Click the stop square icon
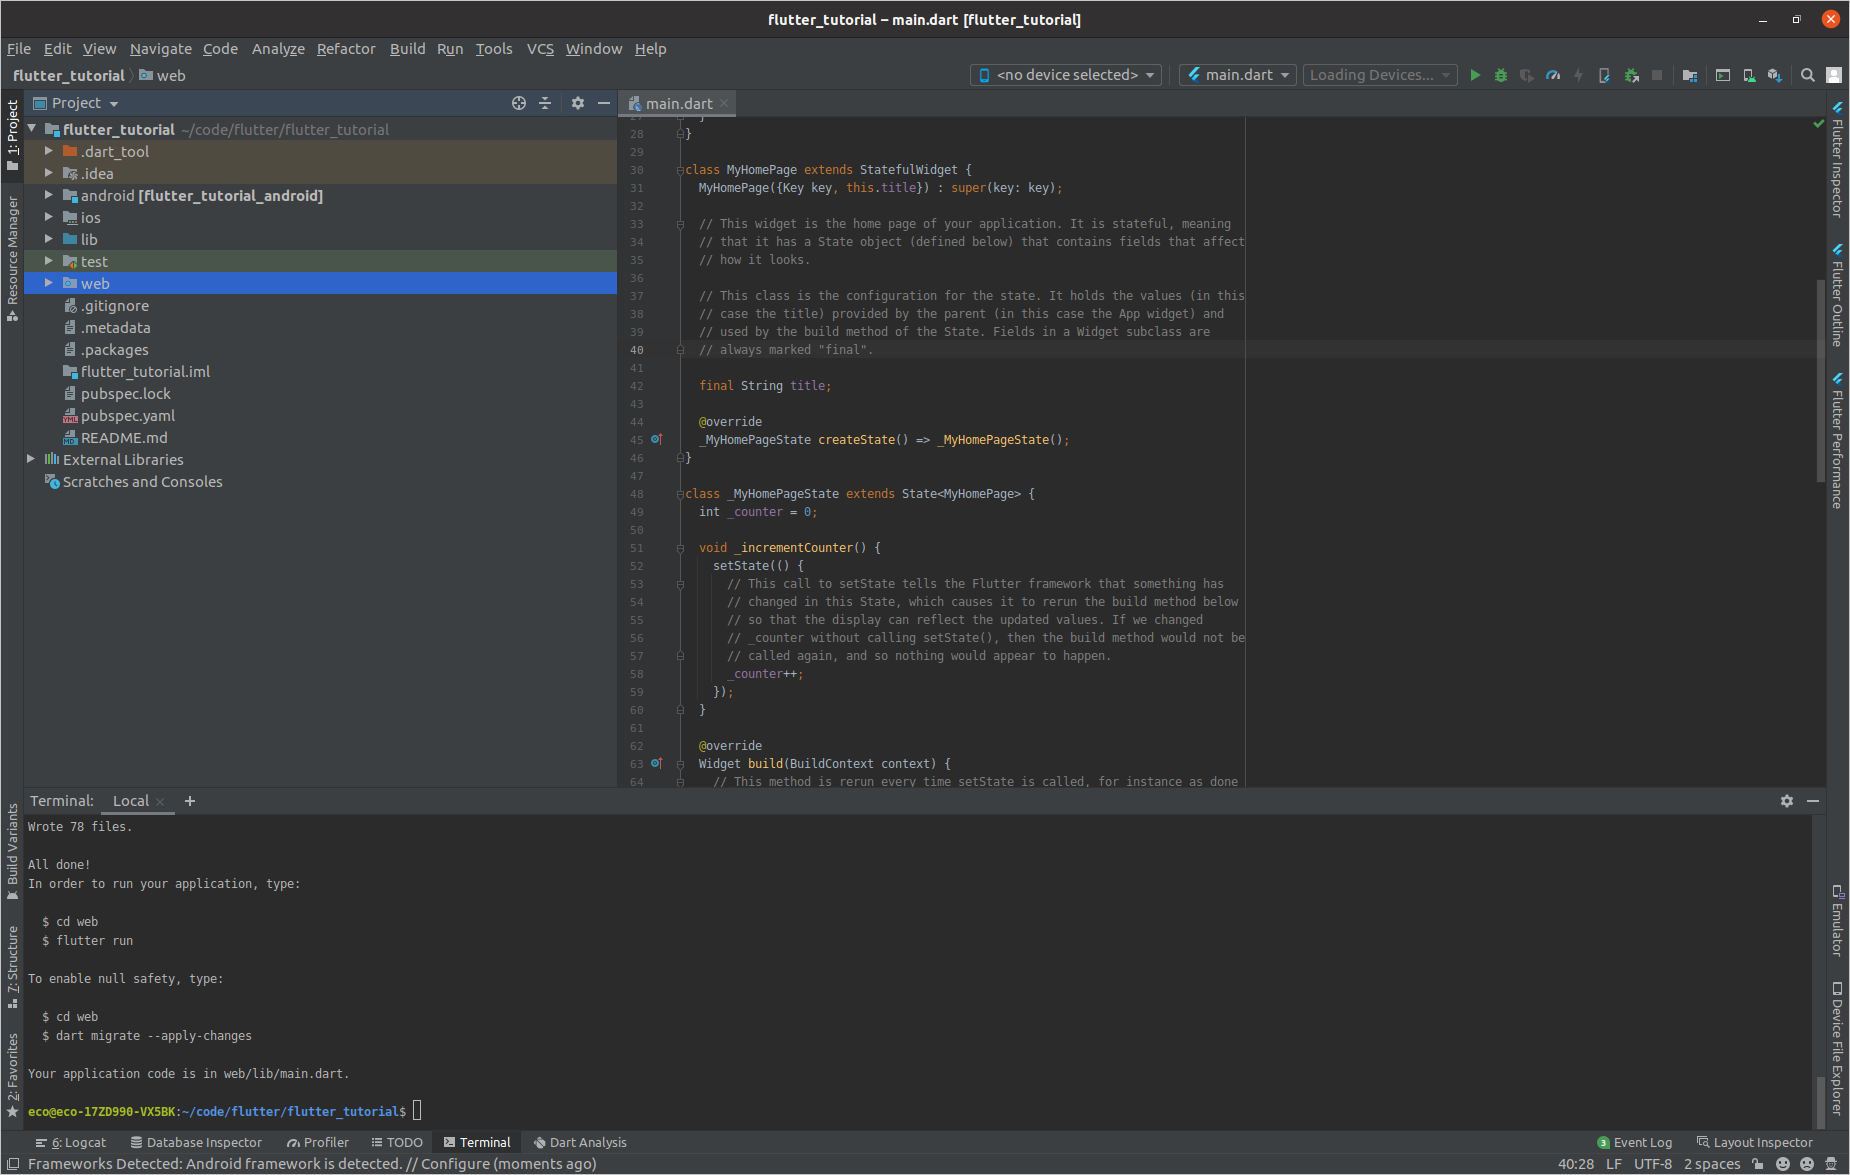 (1657, 75)
